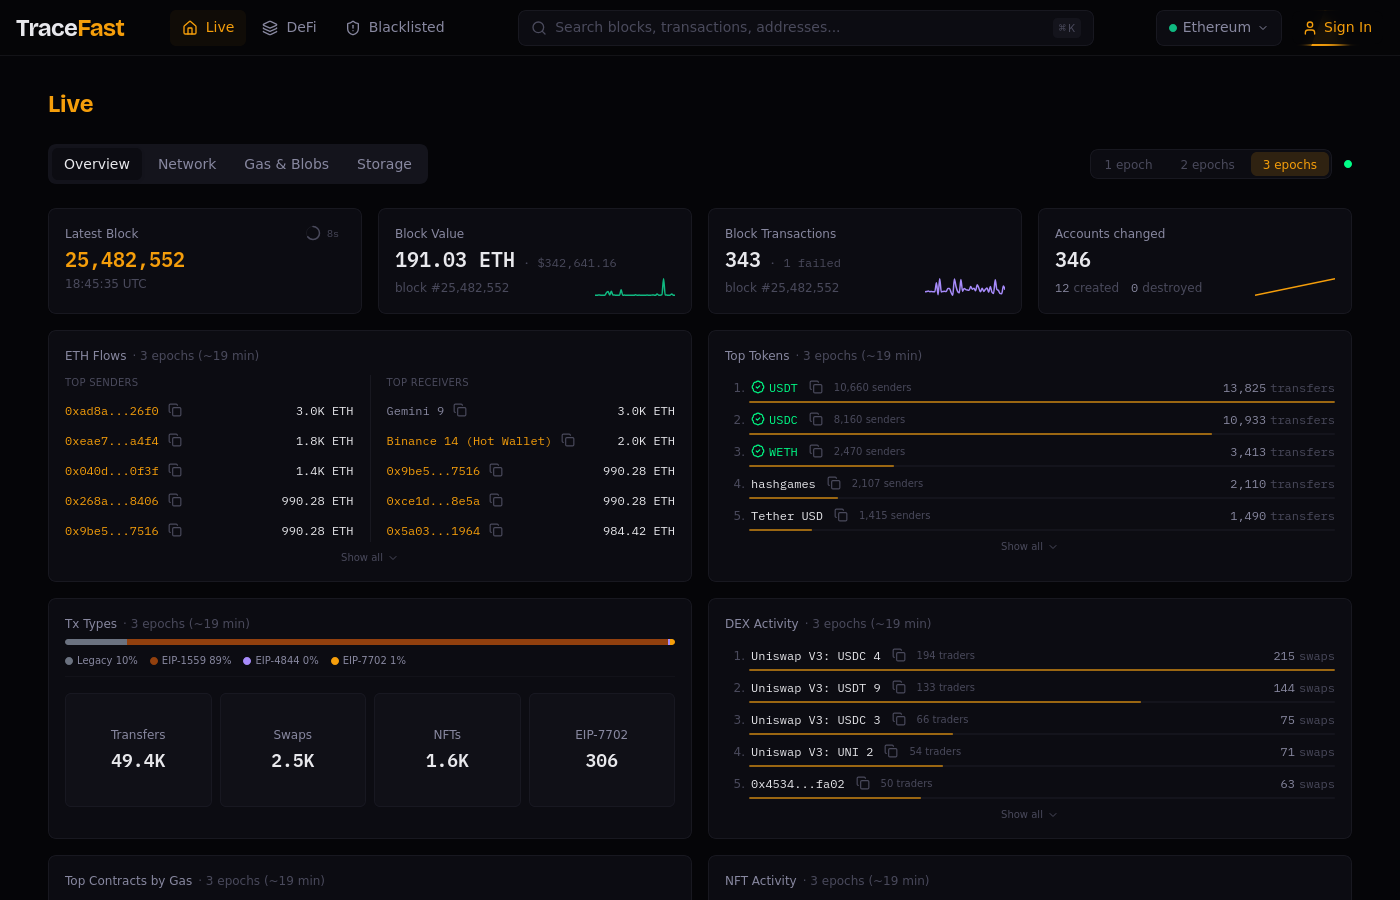Click the Uniswap V3: USDT 9 swaps bar
The height and width of the screenshot is (900, 1400).
click(x=1042, y=702)
